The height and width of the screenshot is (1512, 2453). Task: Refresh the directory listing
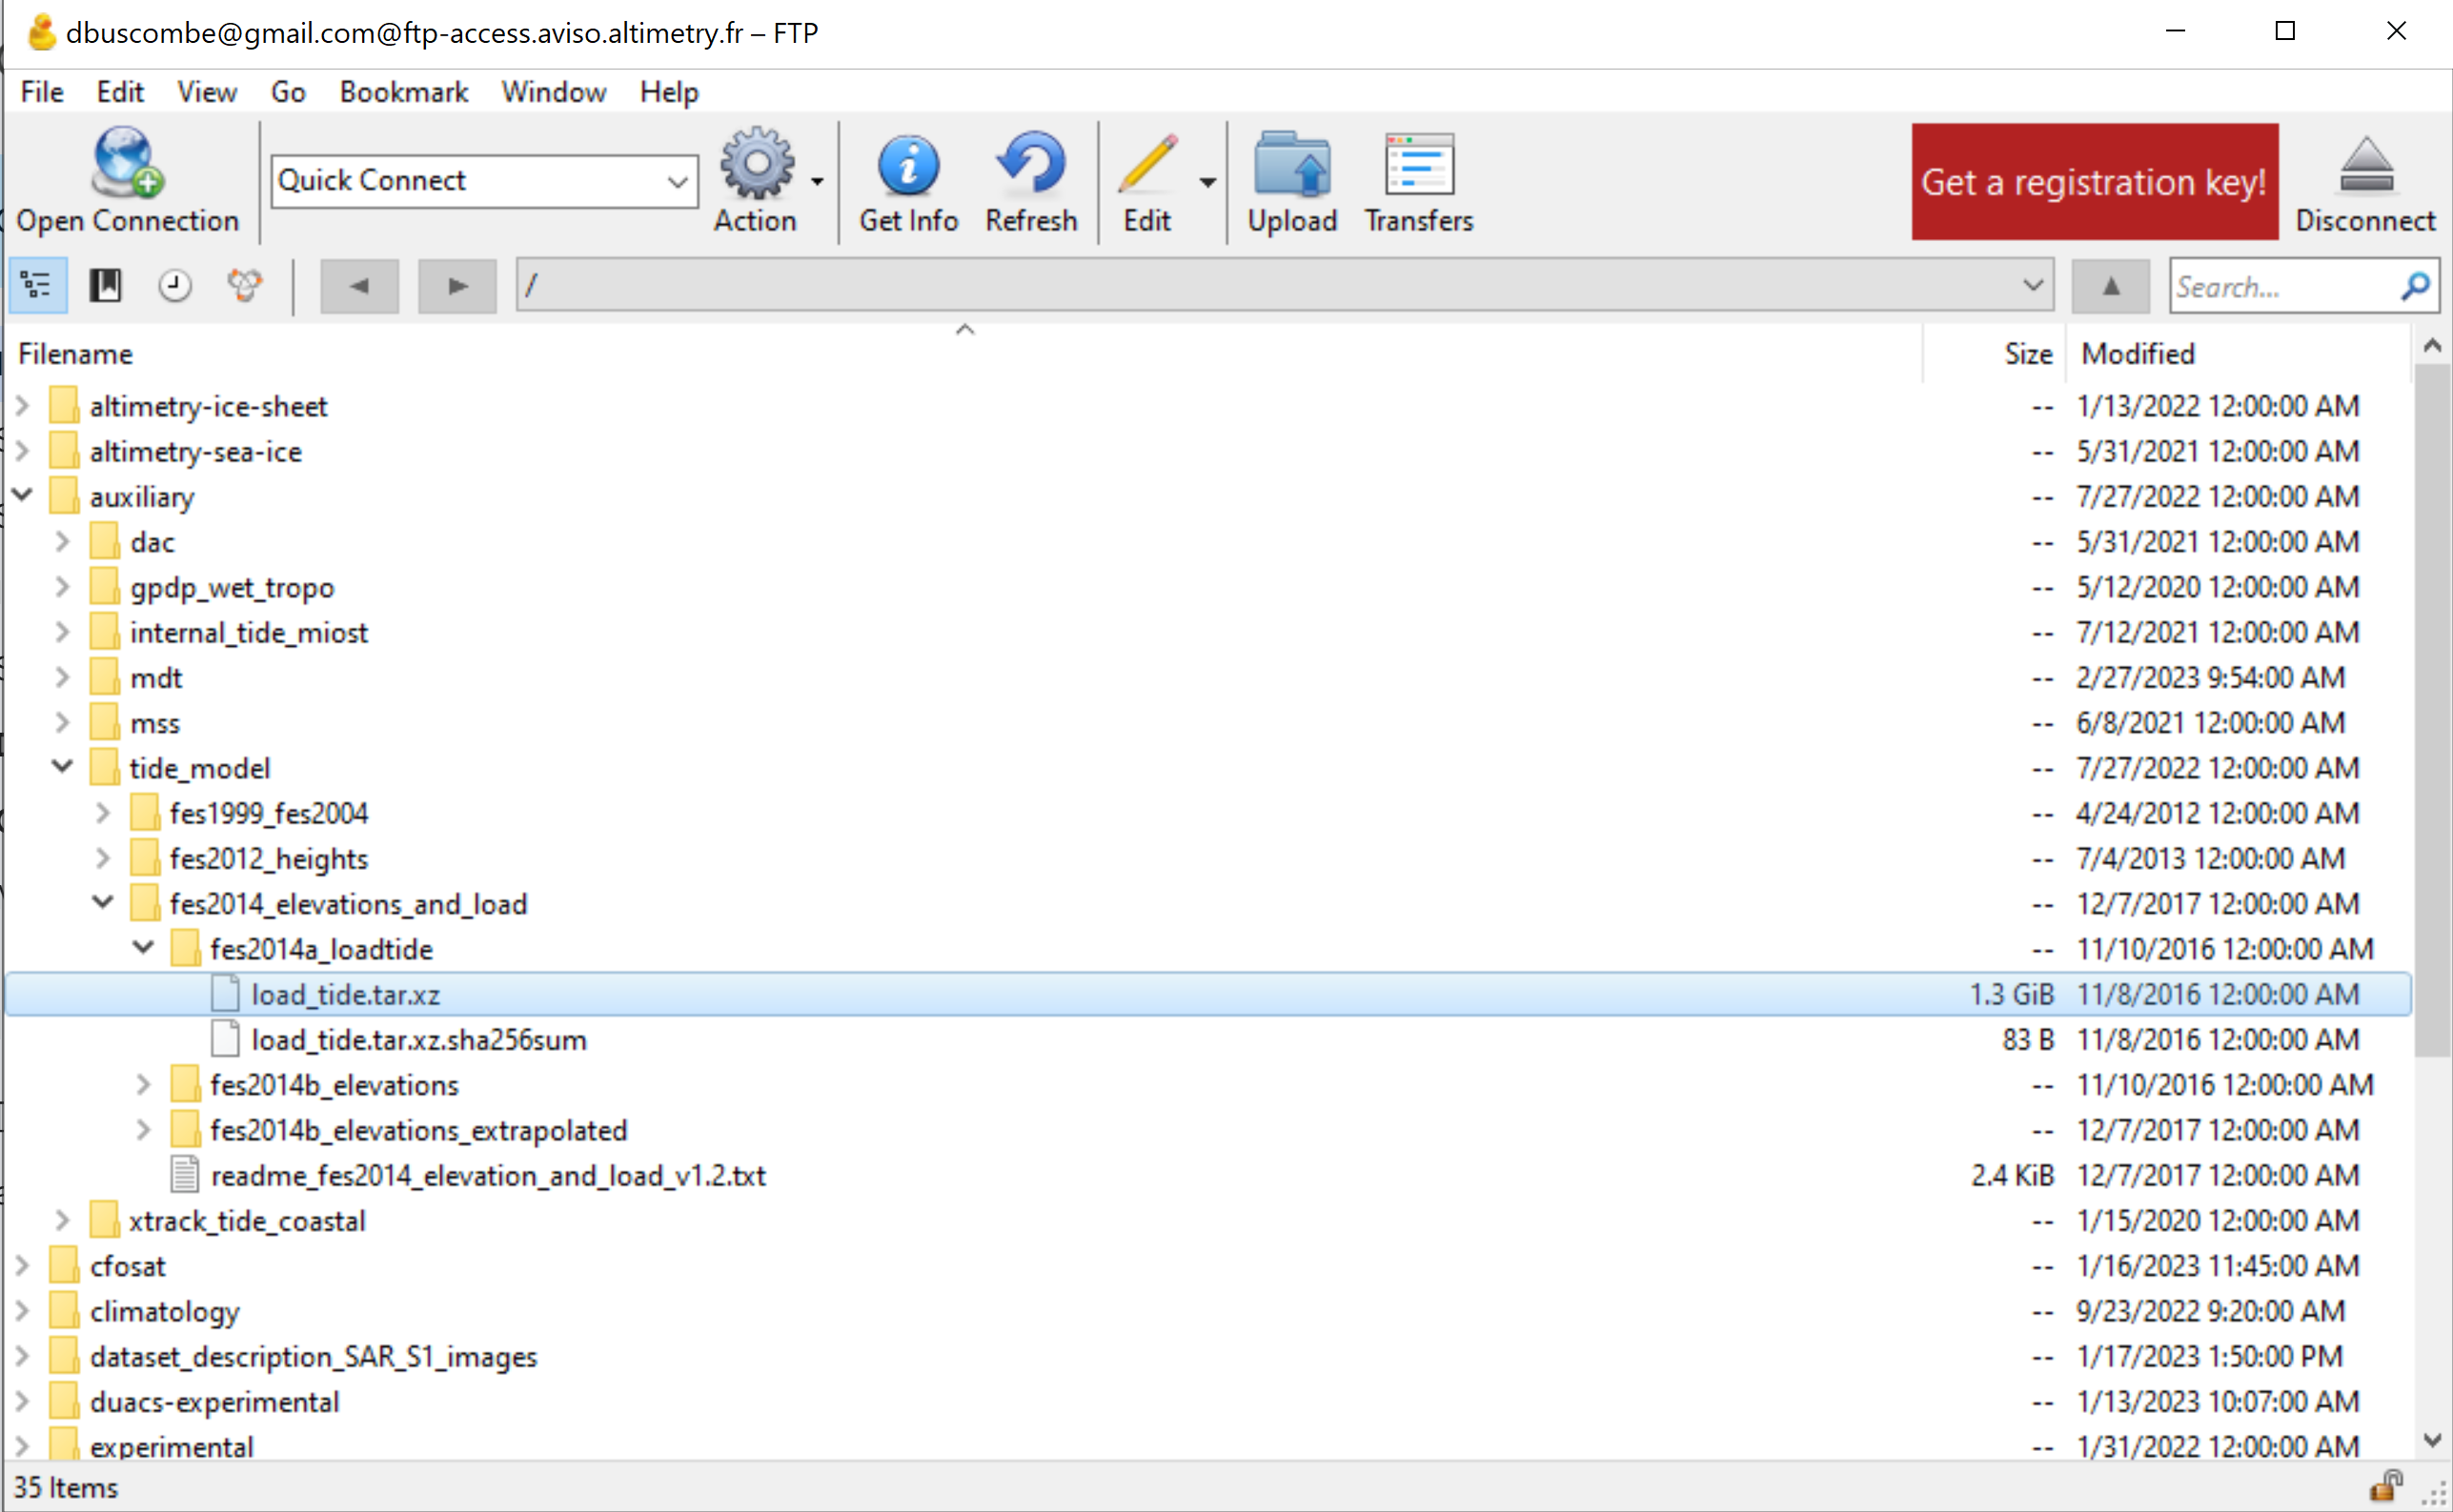(1031, 181)
